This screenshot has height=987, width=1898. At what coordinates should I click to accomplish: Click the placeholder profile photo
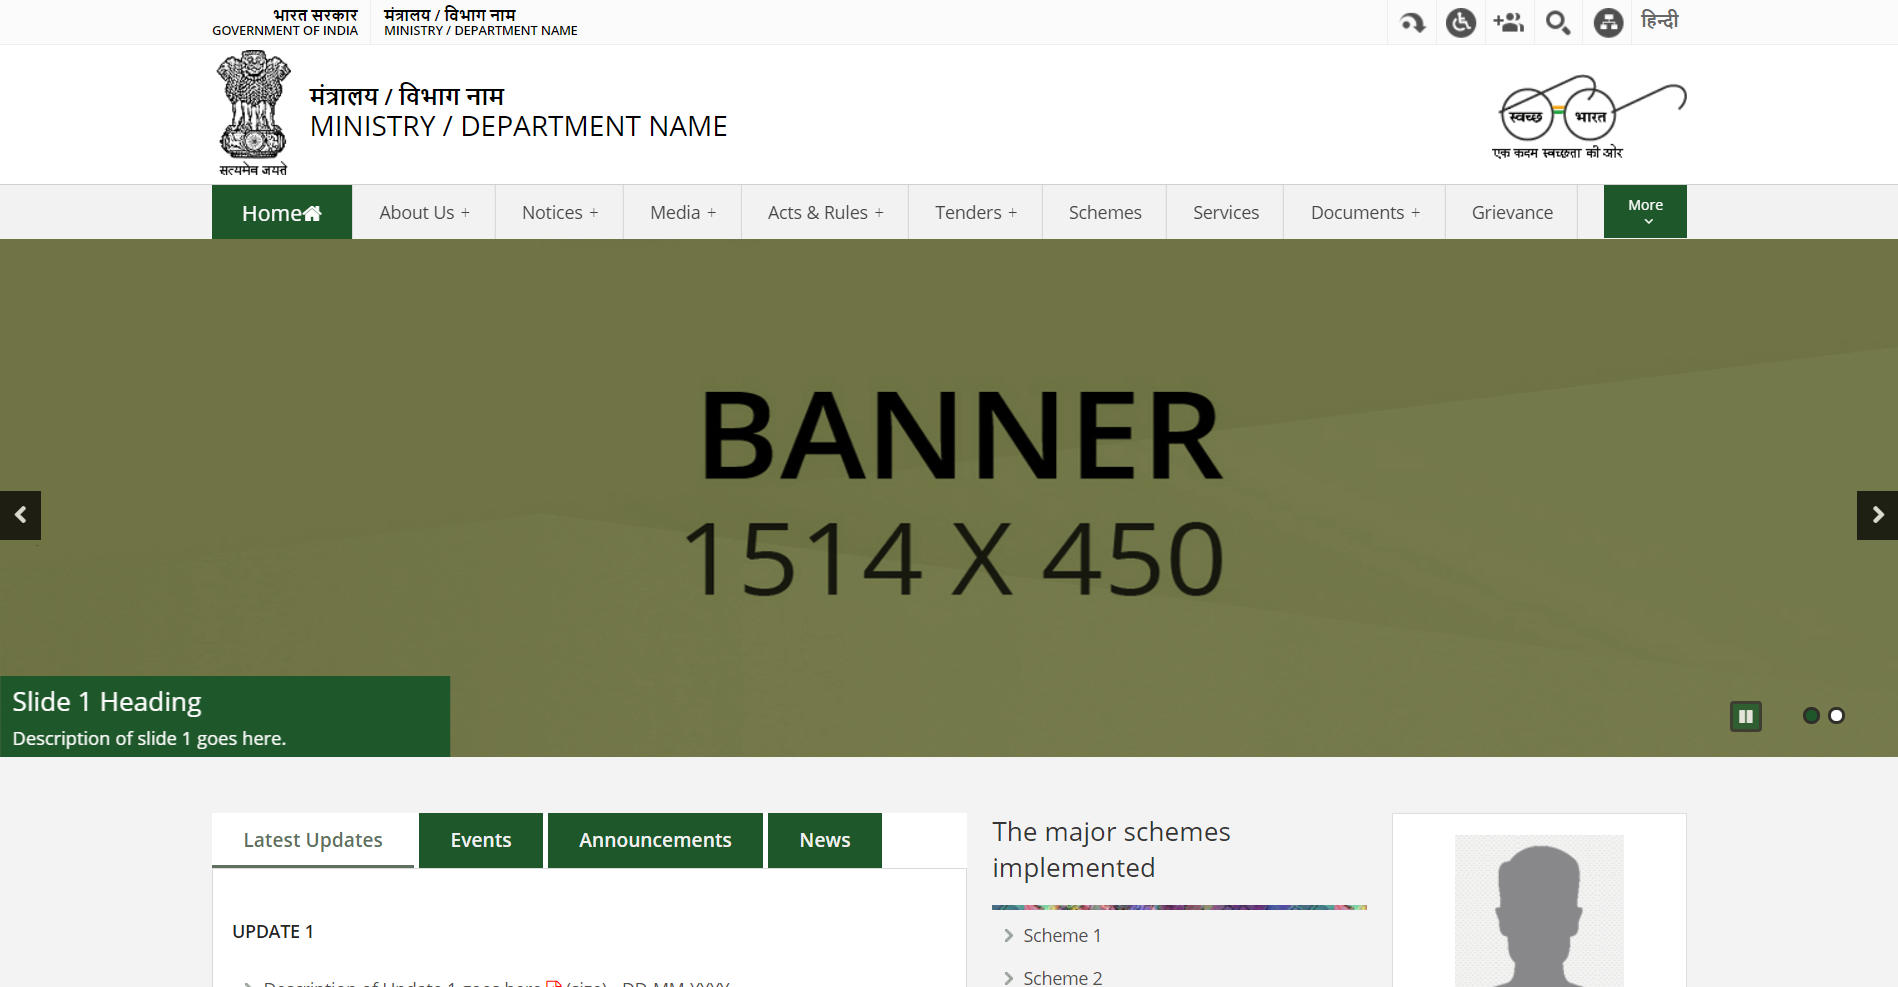(x=1539, y=911)
